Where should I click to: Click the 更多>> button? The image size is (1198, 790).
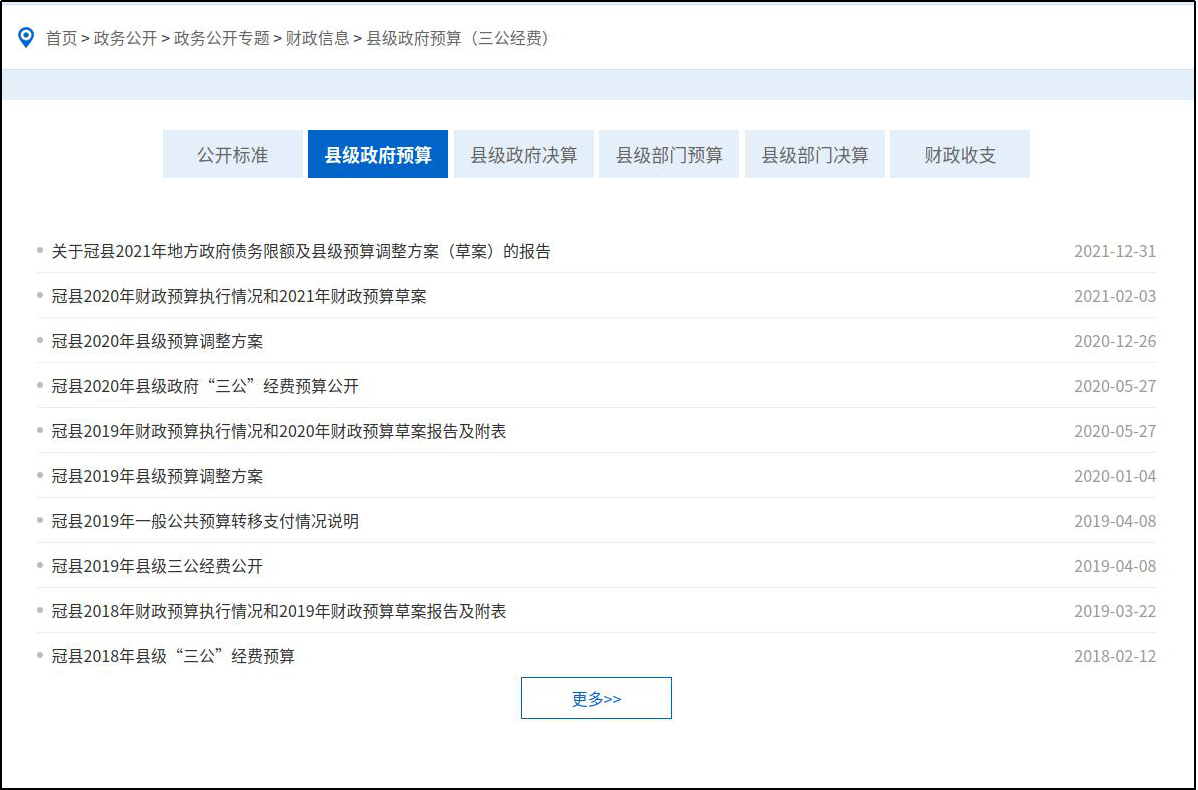click(x=596, y=698)
